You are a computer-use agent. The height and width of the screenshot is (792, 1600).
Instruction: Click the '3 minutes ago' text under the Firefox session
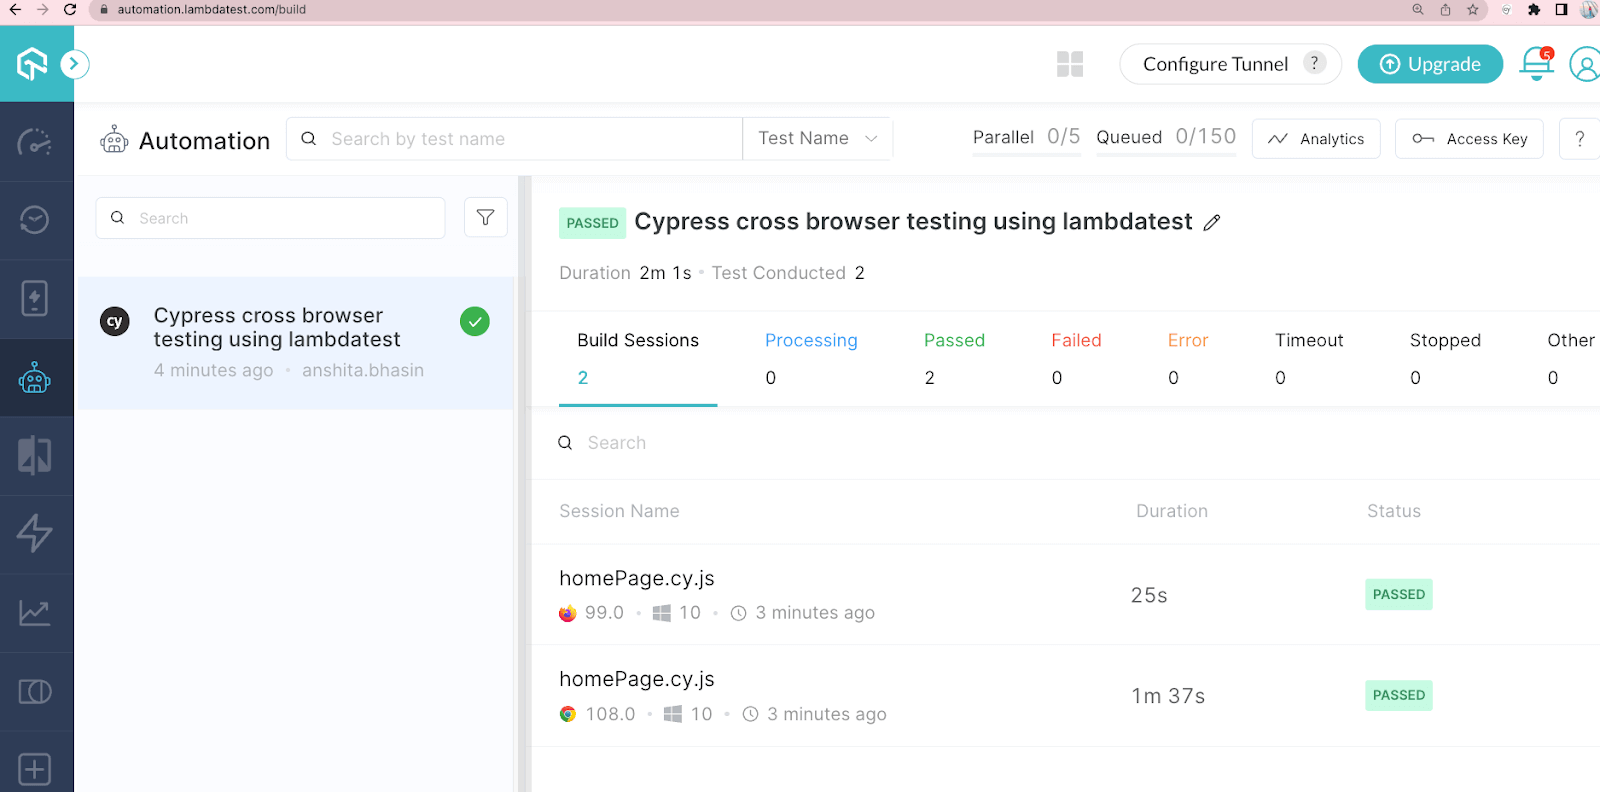[815, 613]
